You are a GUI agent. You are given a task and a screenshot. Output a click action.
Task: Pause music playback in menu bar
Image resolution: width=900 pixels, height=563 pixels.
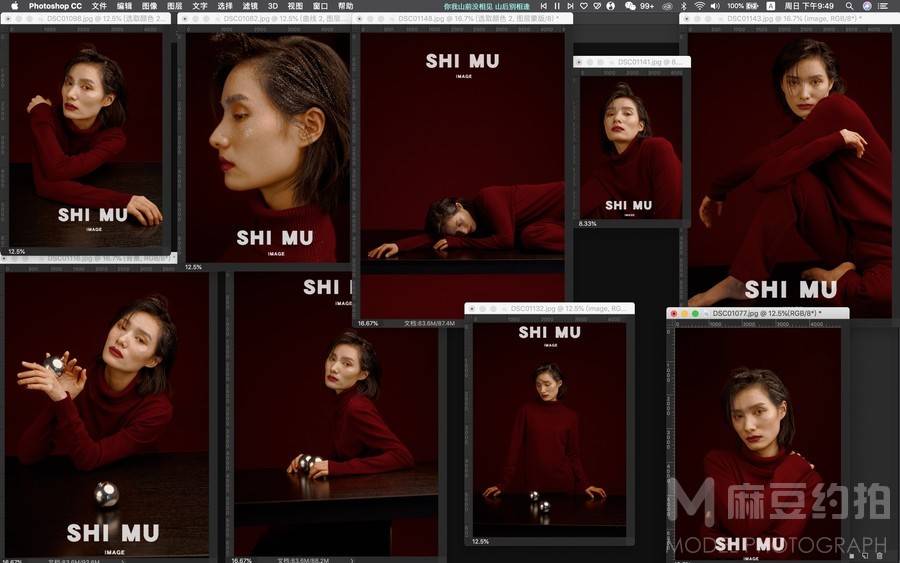point(557,6)
